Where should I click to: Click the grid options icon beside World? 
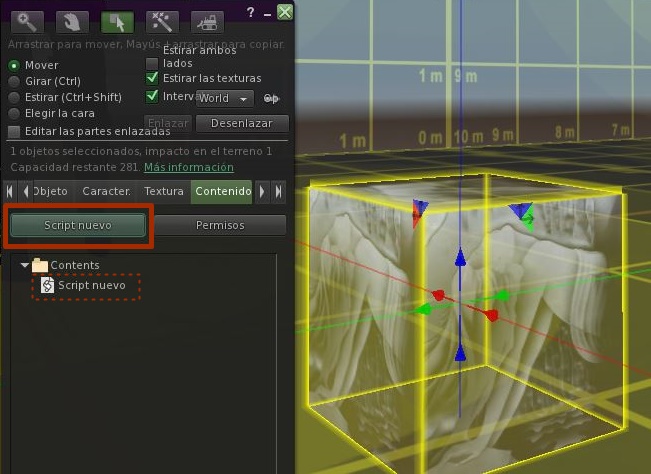pos(271,98)
